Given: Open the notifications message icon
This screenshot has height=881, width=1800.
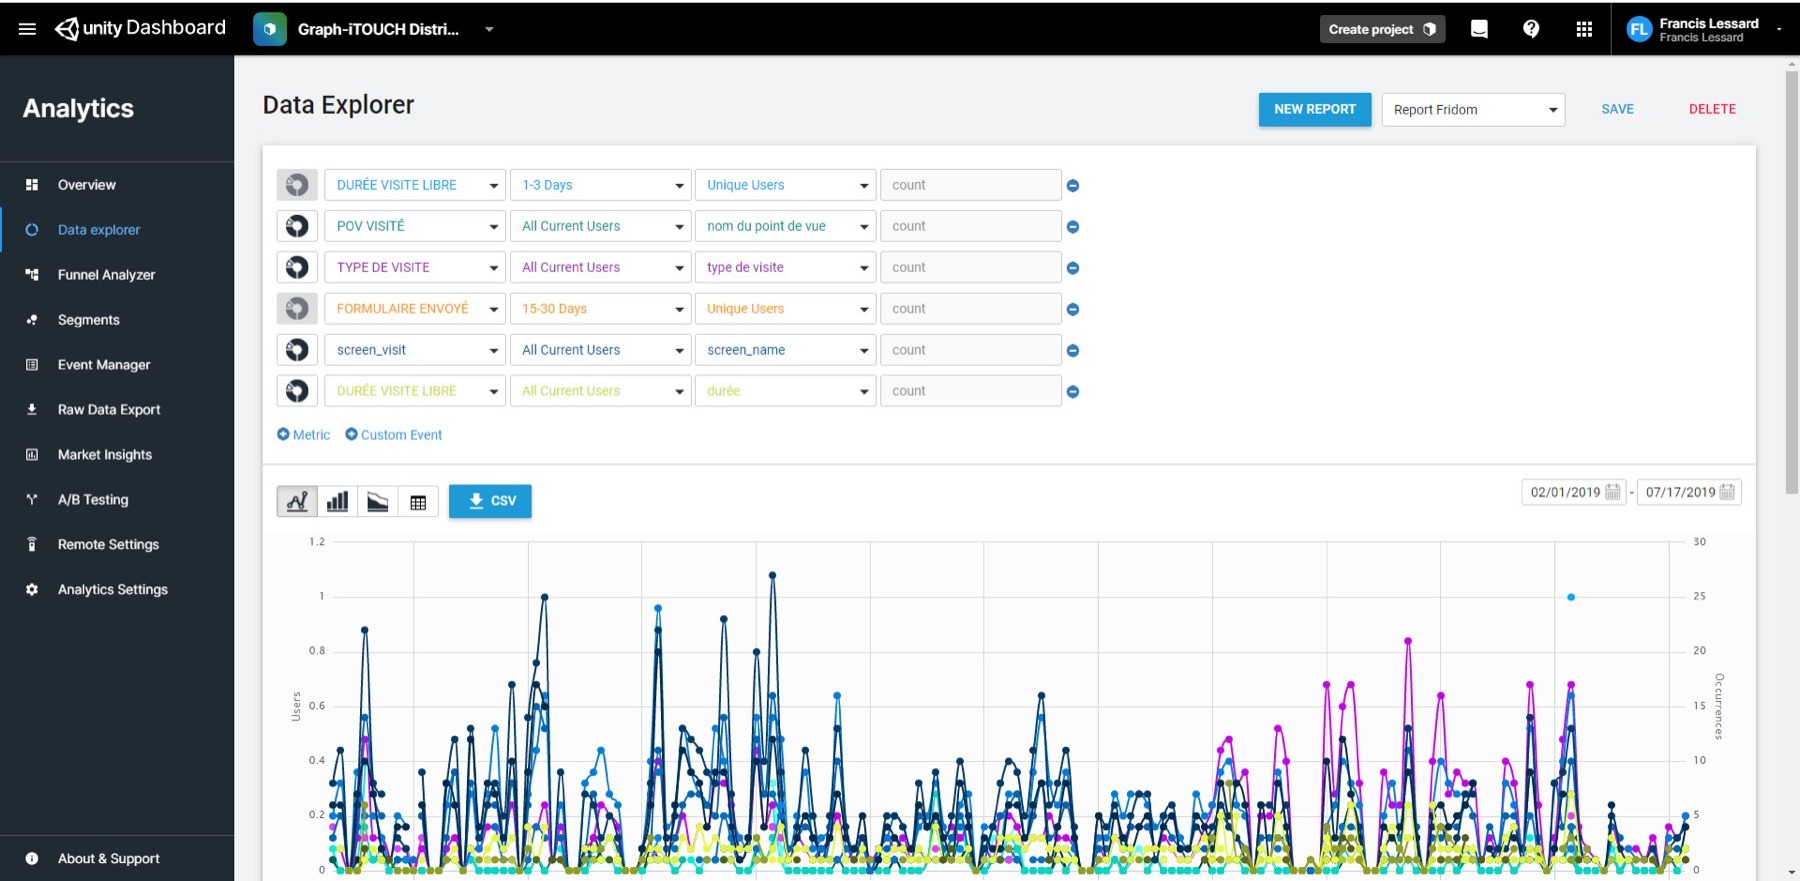Looking at the screenshot, I should coord(1479,29).
